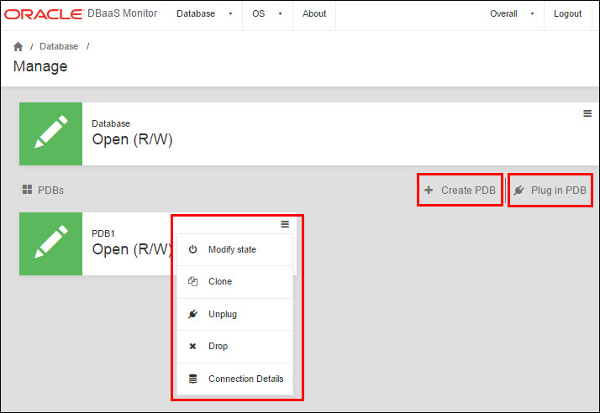Open the About page
This screenshot has width=600, height=413.
[314, 14]
